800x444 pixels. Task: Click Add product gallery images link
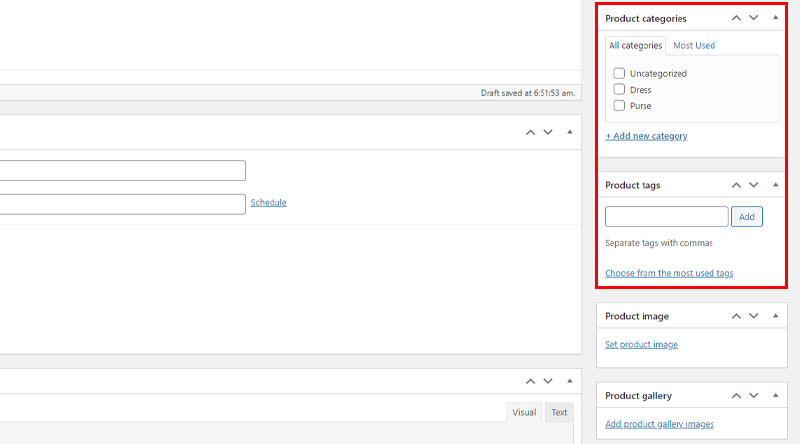point(659,424)
